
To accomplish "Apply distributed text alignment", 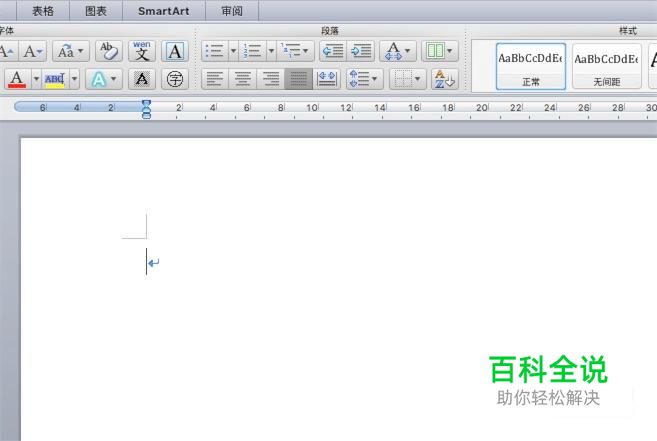I will [327, 79].
